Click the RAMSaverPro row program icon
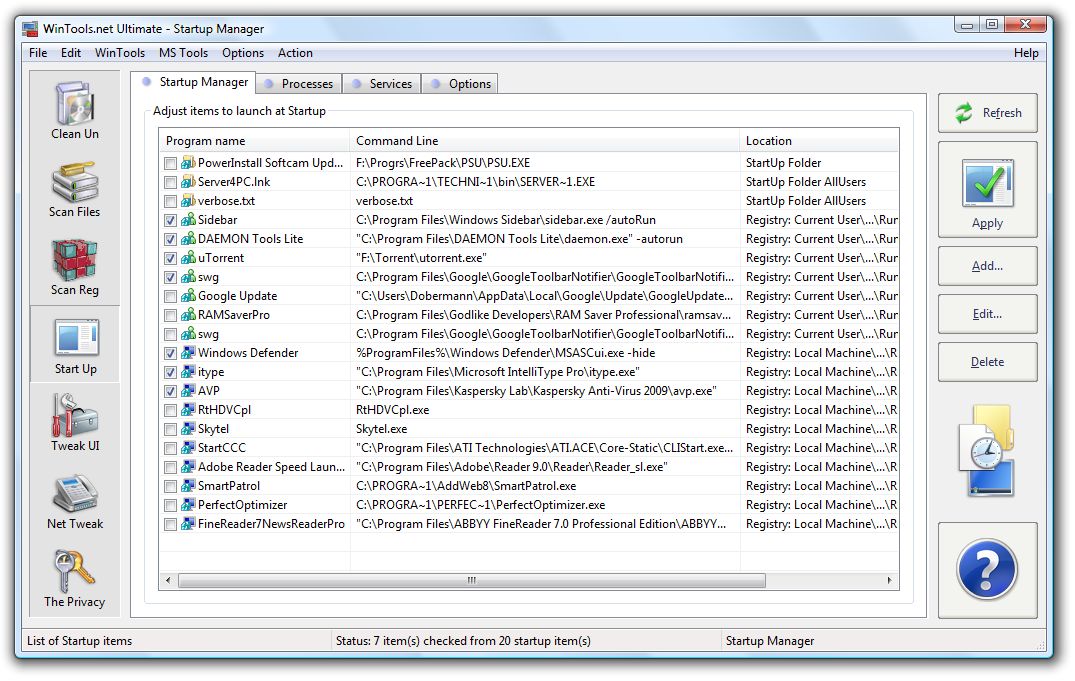The width and height of the screenshot is (1075, 681). 189,315
